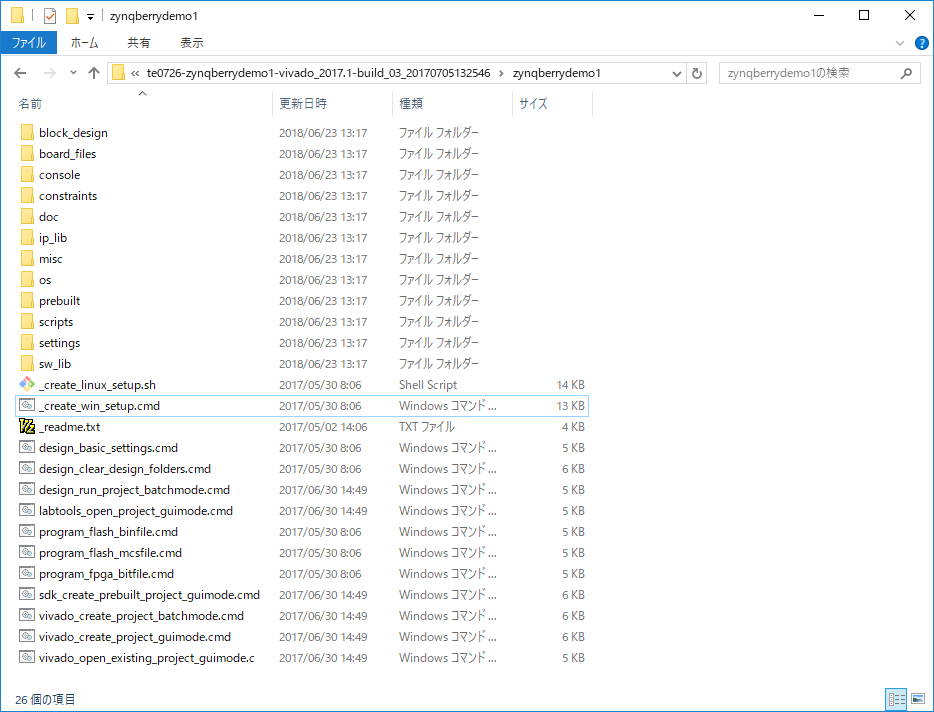Click the zynqberrydemo1 search box
This screenshot has height=712, width=934.
tap(810, 73)
